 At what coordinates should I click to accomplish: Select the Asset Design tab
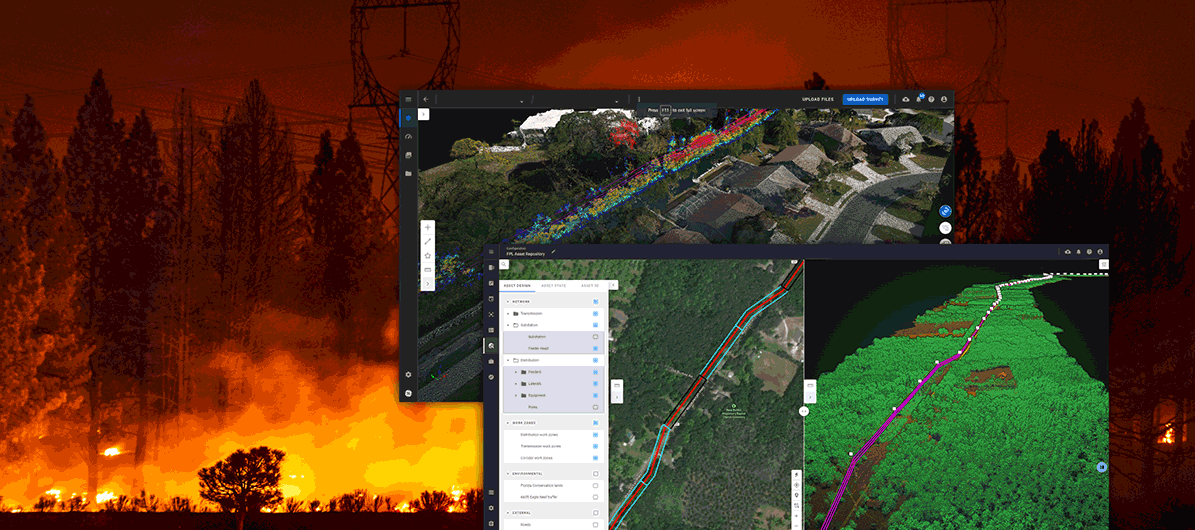pos(517,286)
